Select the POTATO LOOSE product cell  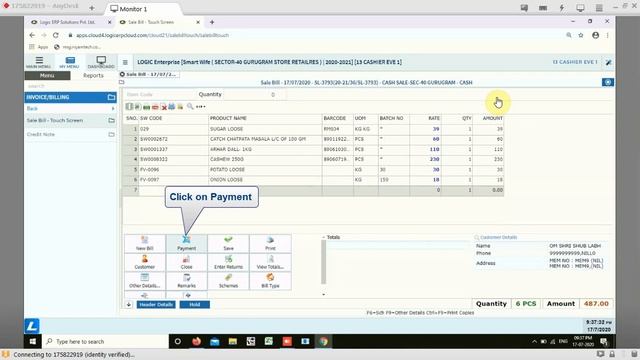[x=265, y=169]
